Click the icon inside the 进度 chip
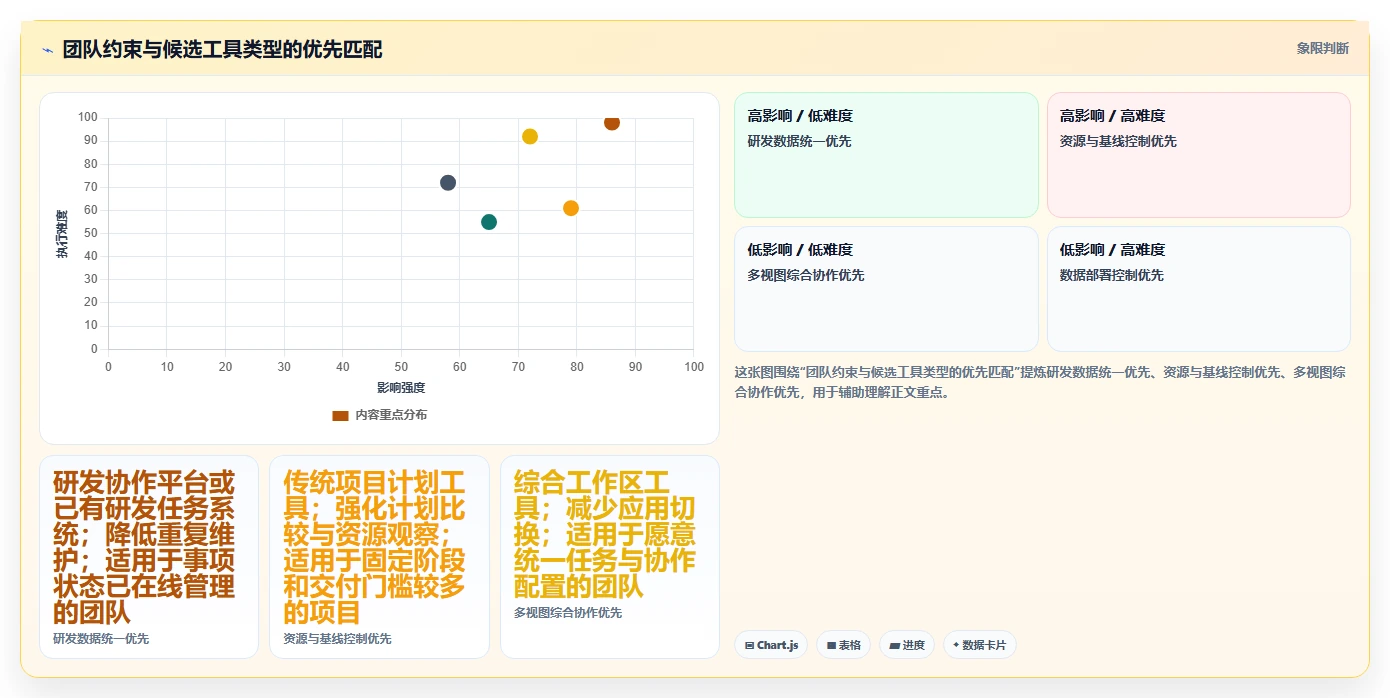 894,646
